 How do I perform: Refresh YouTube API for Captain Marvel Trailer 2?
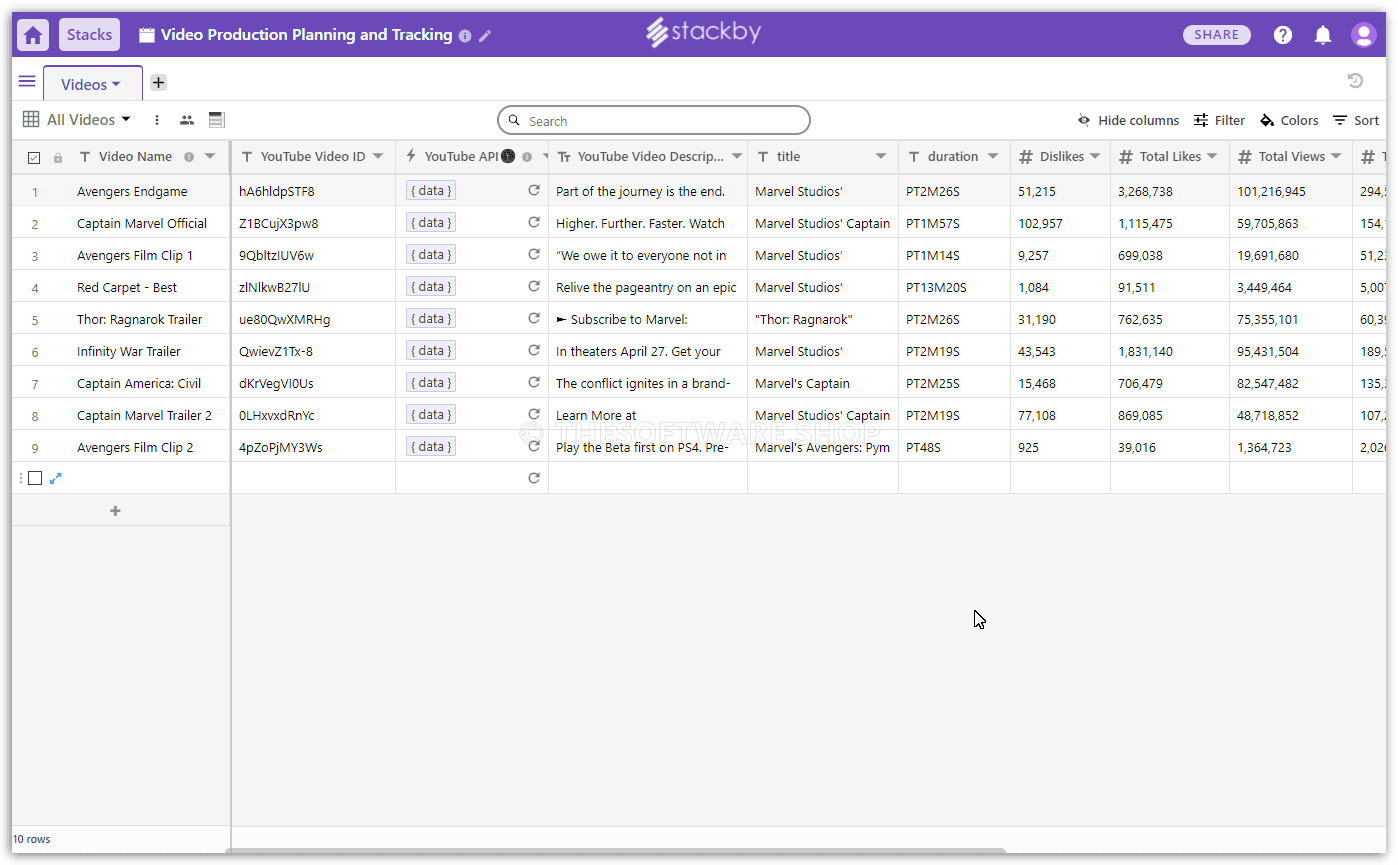click(x=534, y=414)
